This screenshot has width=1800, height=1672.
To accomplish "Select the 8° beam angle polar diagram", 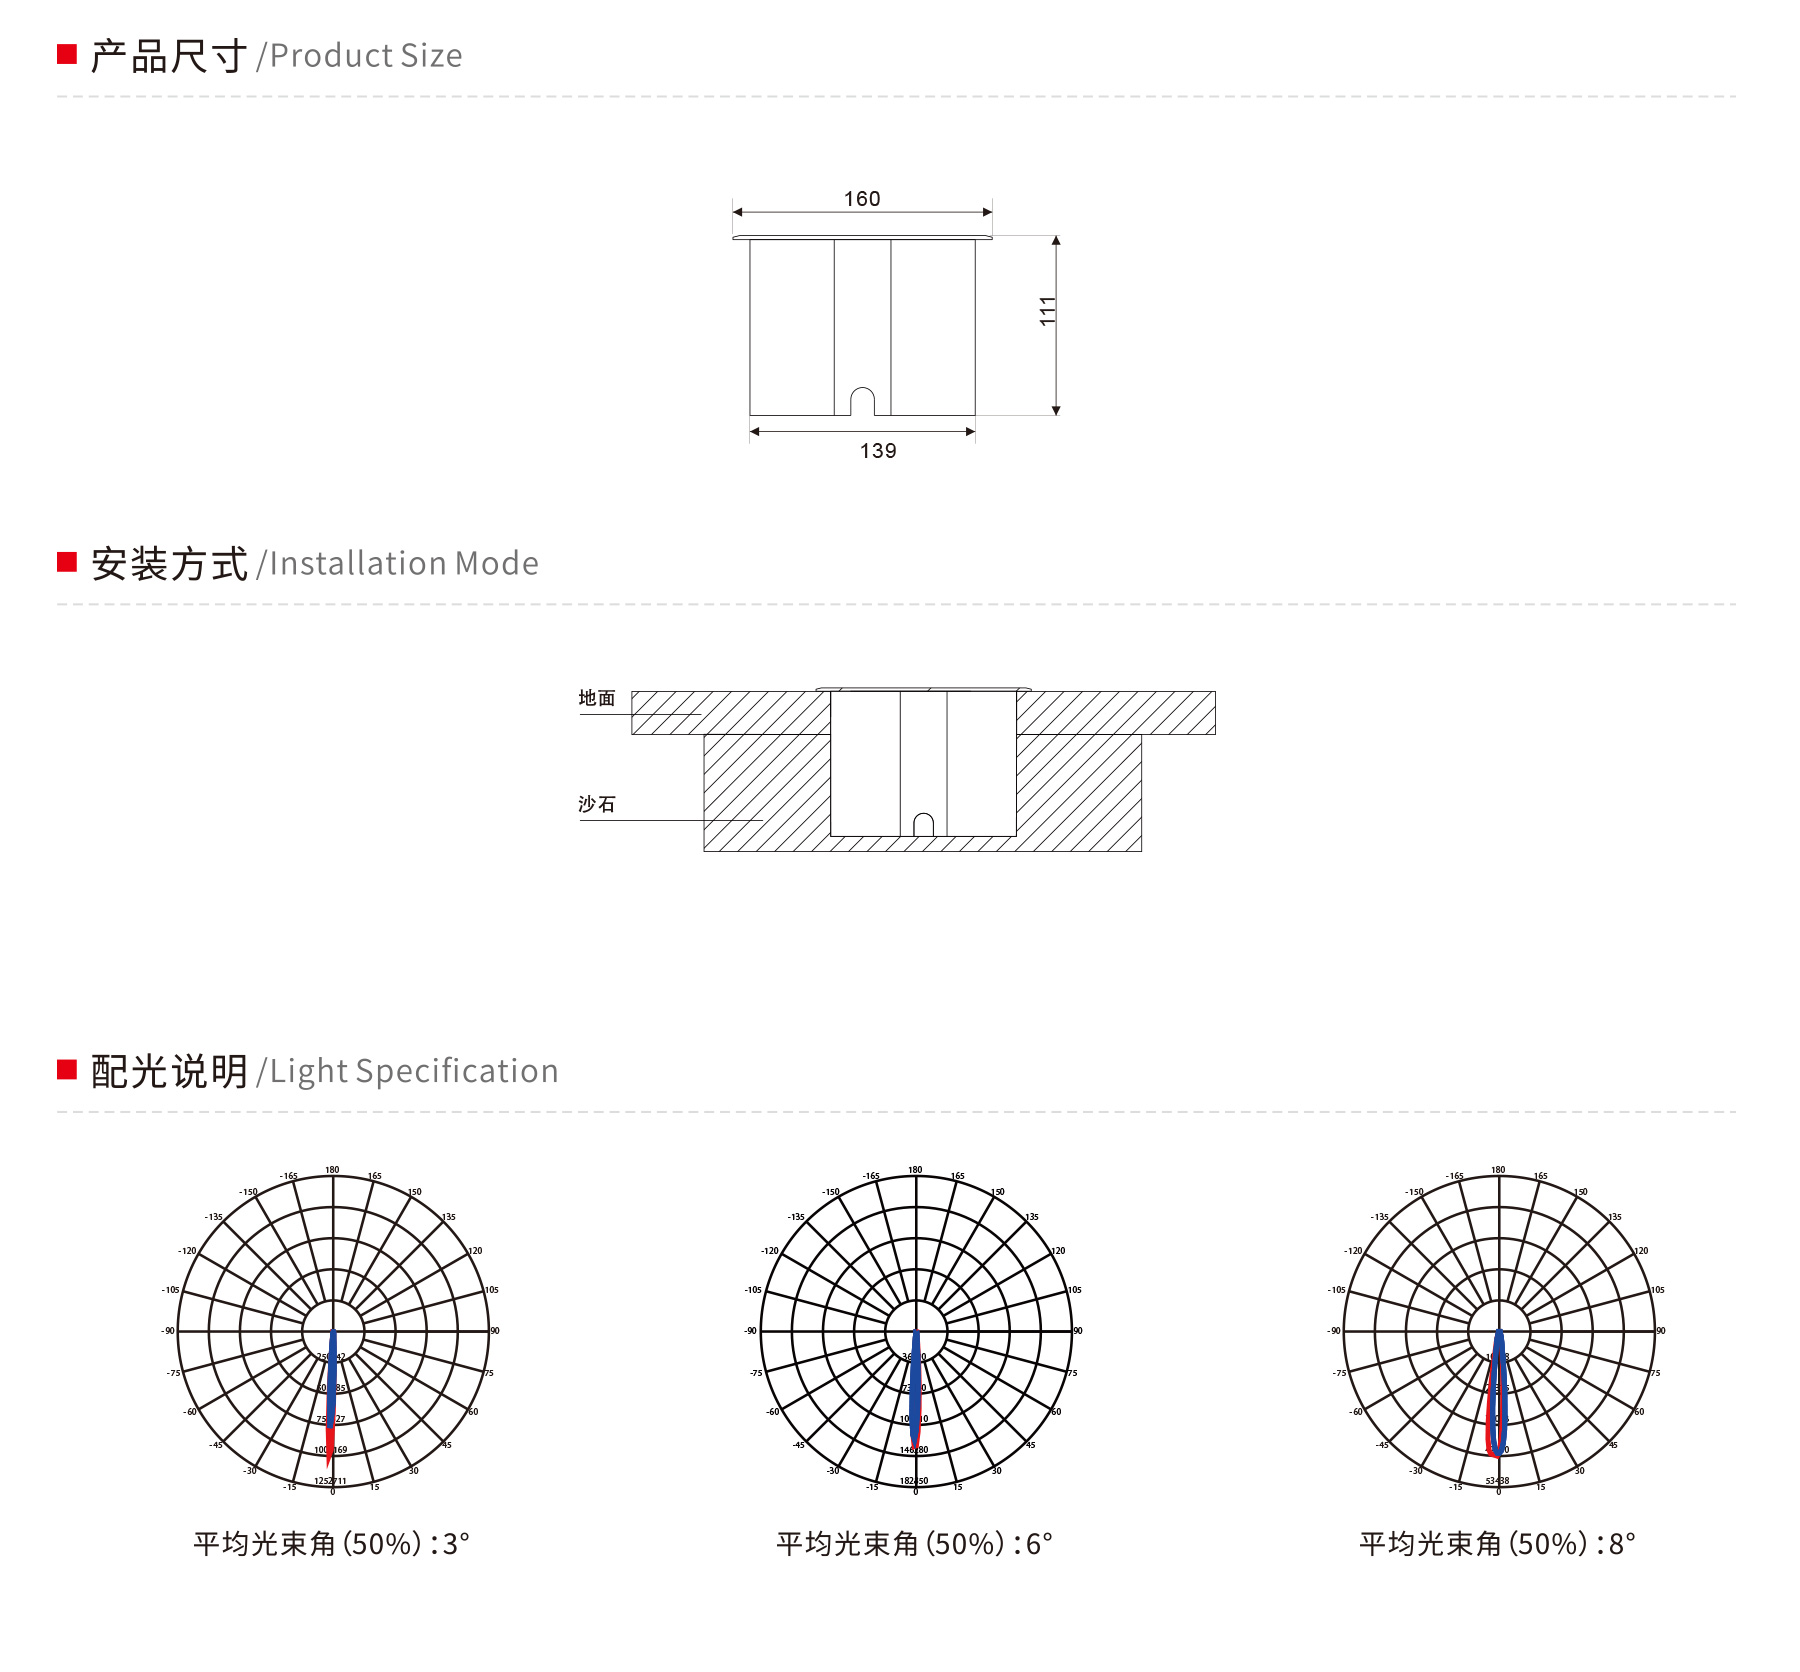I will (x=1498, y=1330).
